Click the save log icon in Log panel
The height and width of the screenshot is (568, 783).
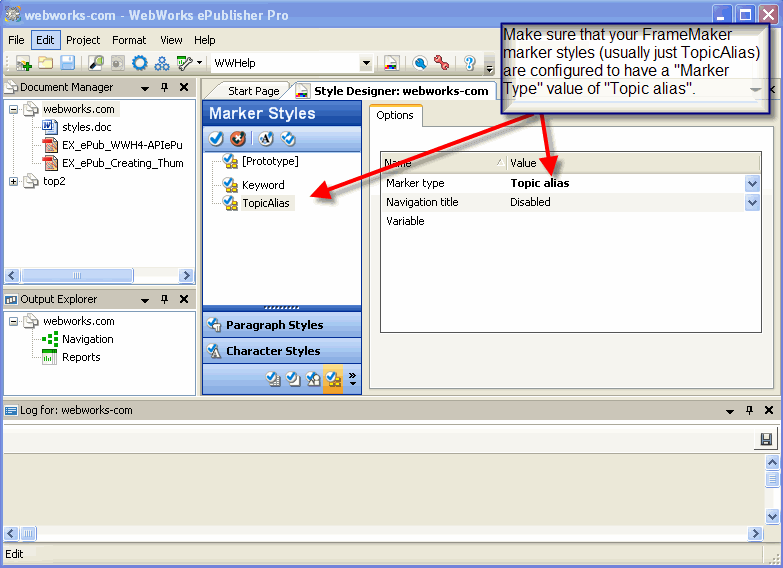tap(766, 439)
